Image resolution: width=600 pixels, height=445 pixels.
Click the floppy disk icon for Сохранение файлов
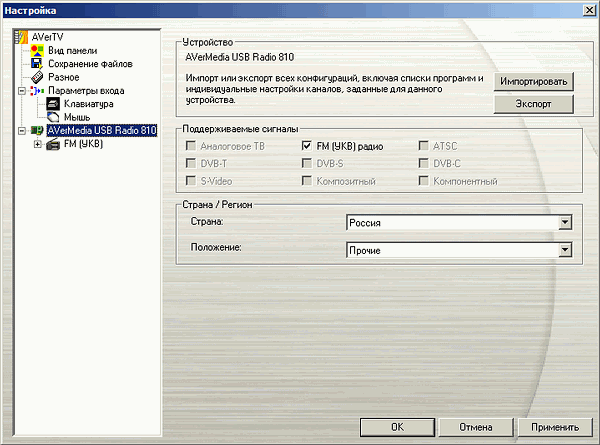click(37, 64)
